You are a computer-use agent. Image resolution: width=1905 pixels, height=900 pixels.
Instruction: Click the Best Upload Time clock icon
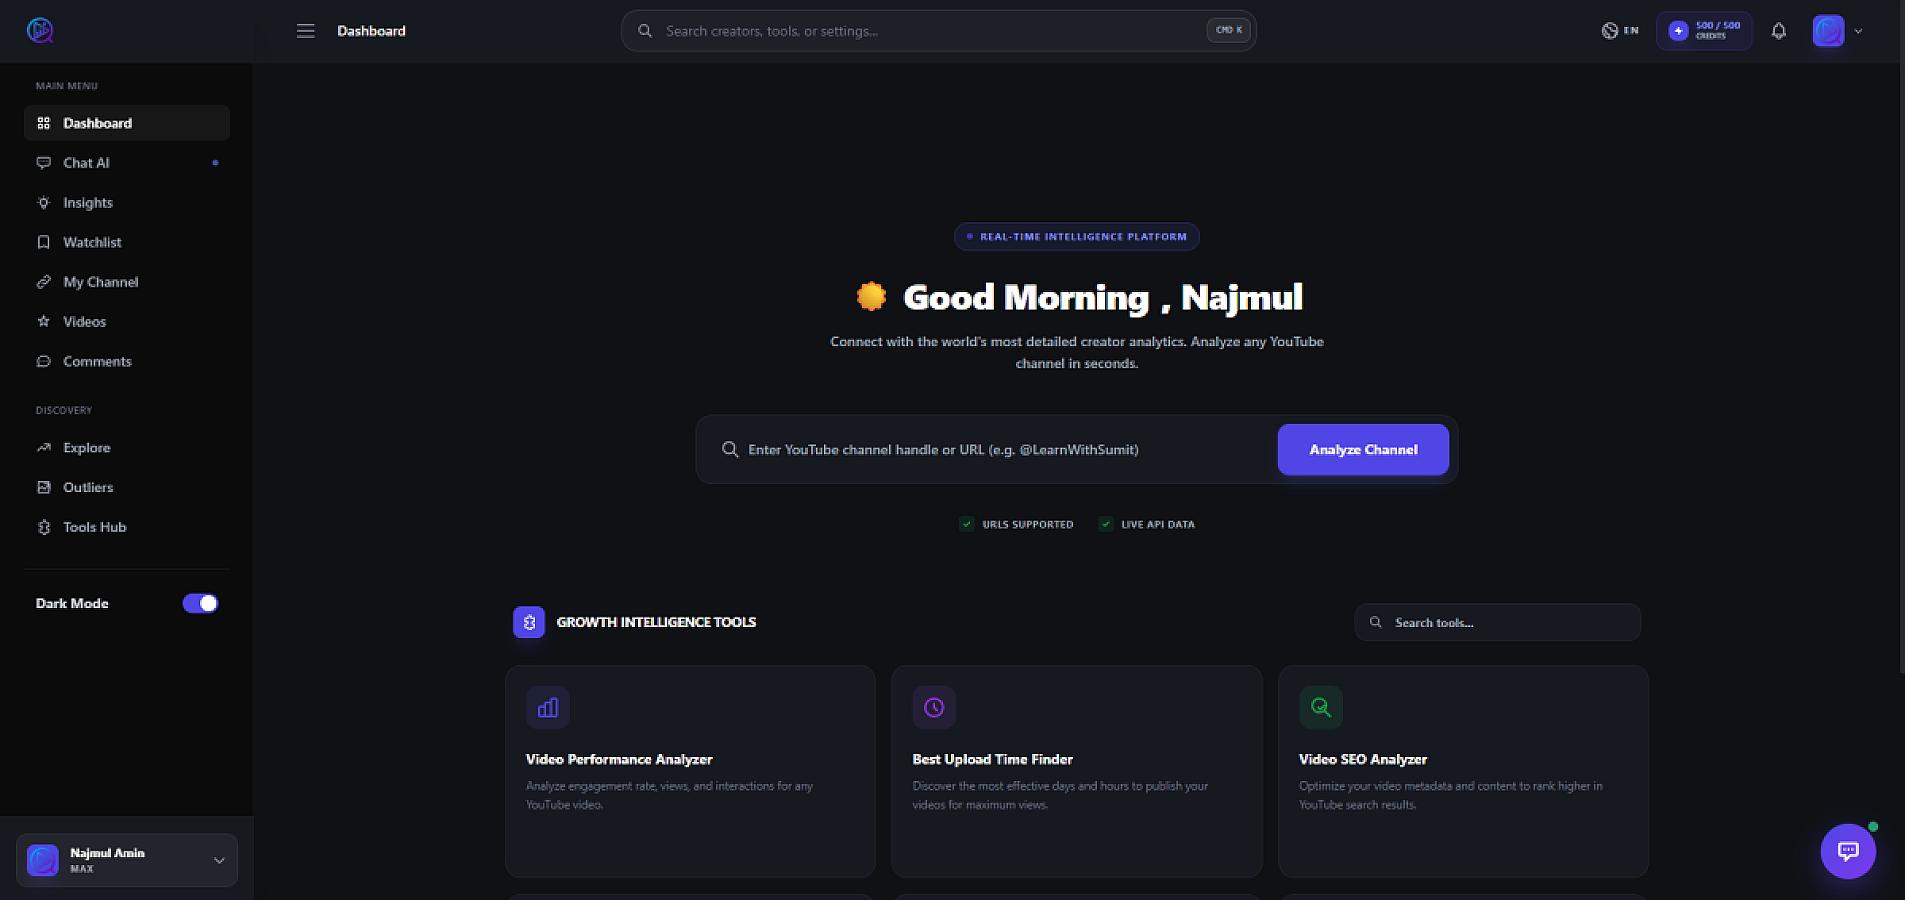point(934,708)
